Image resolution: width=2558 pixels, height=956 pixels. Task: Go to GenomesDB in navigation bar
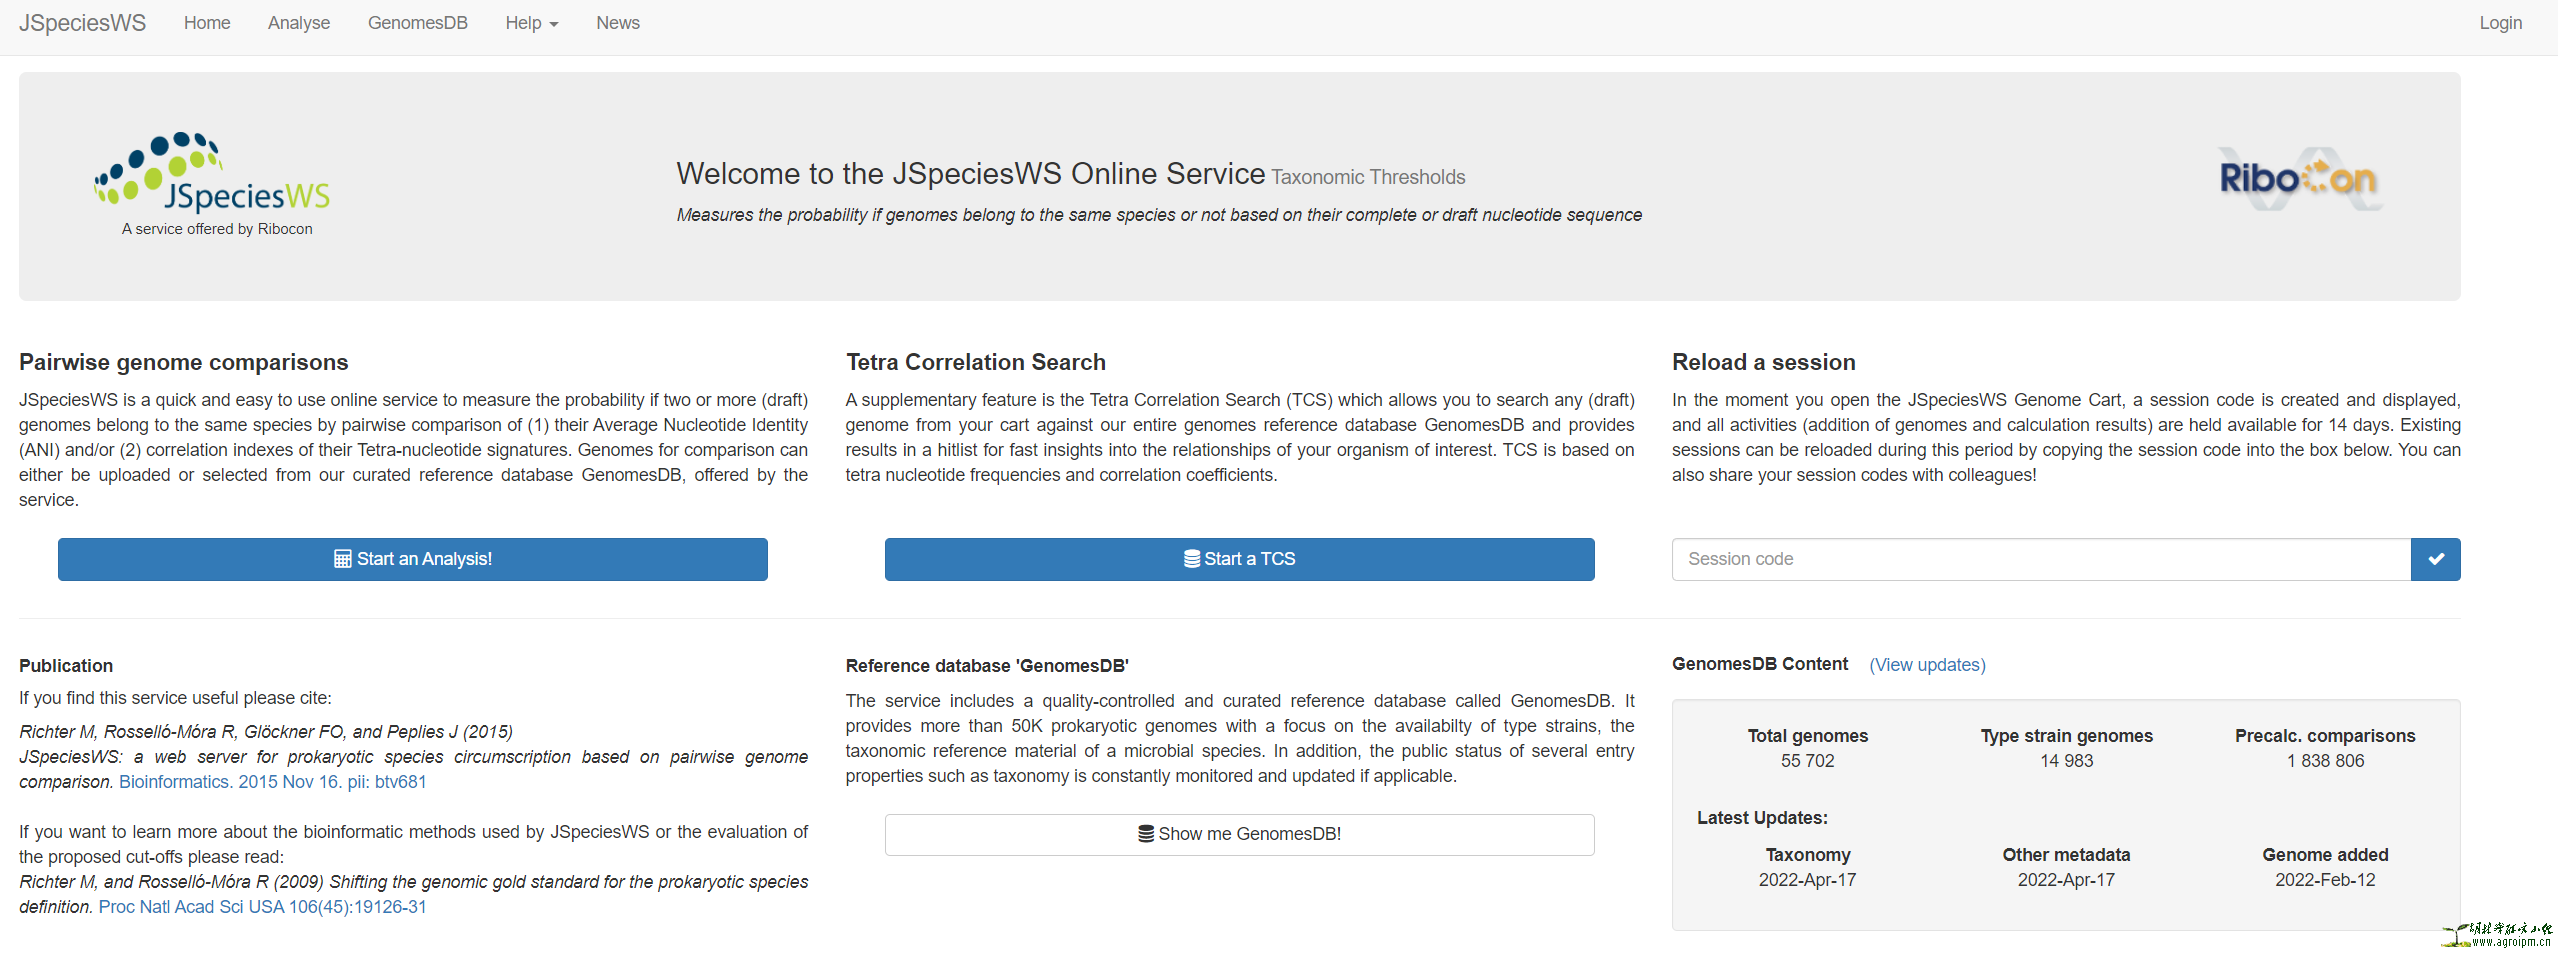pos(417,23)
